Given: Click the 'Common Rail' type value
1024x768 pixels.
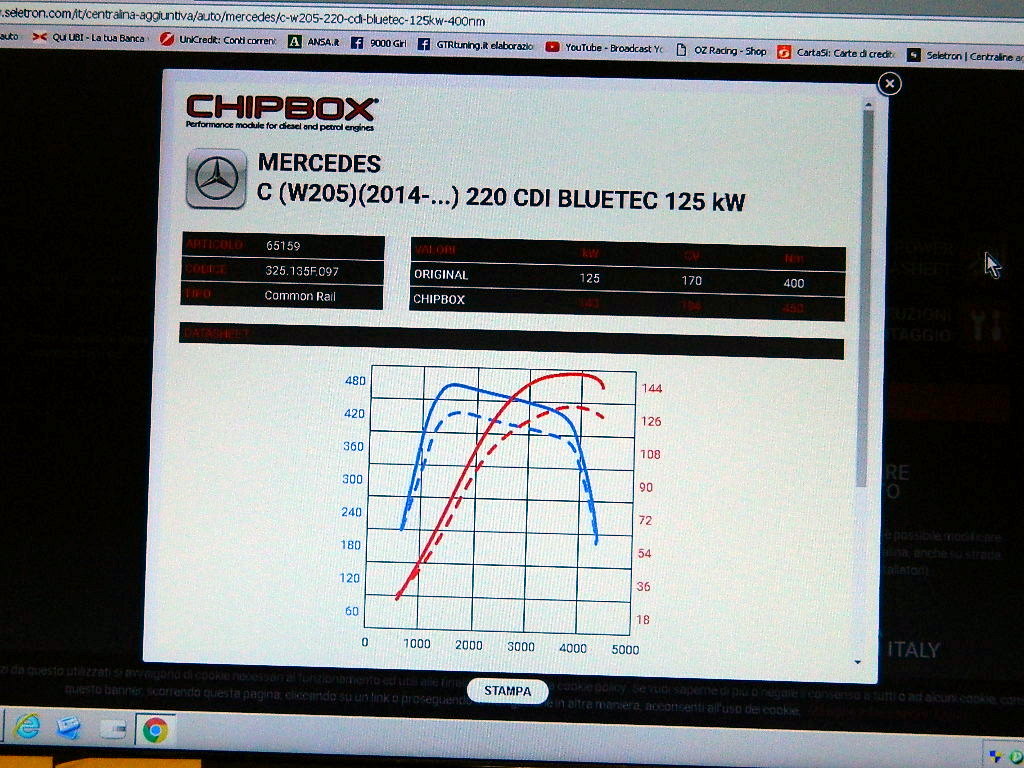Looking at the screenshot, I should coord(300,296).
